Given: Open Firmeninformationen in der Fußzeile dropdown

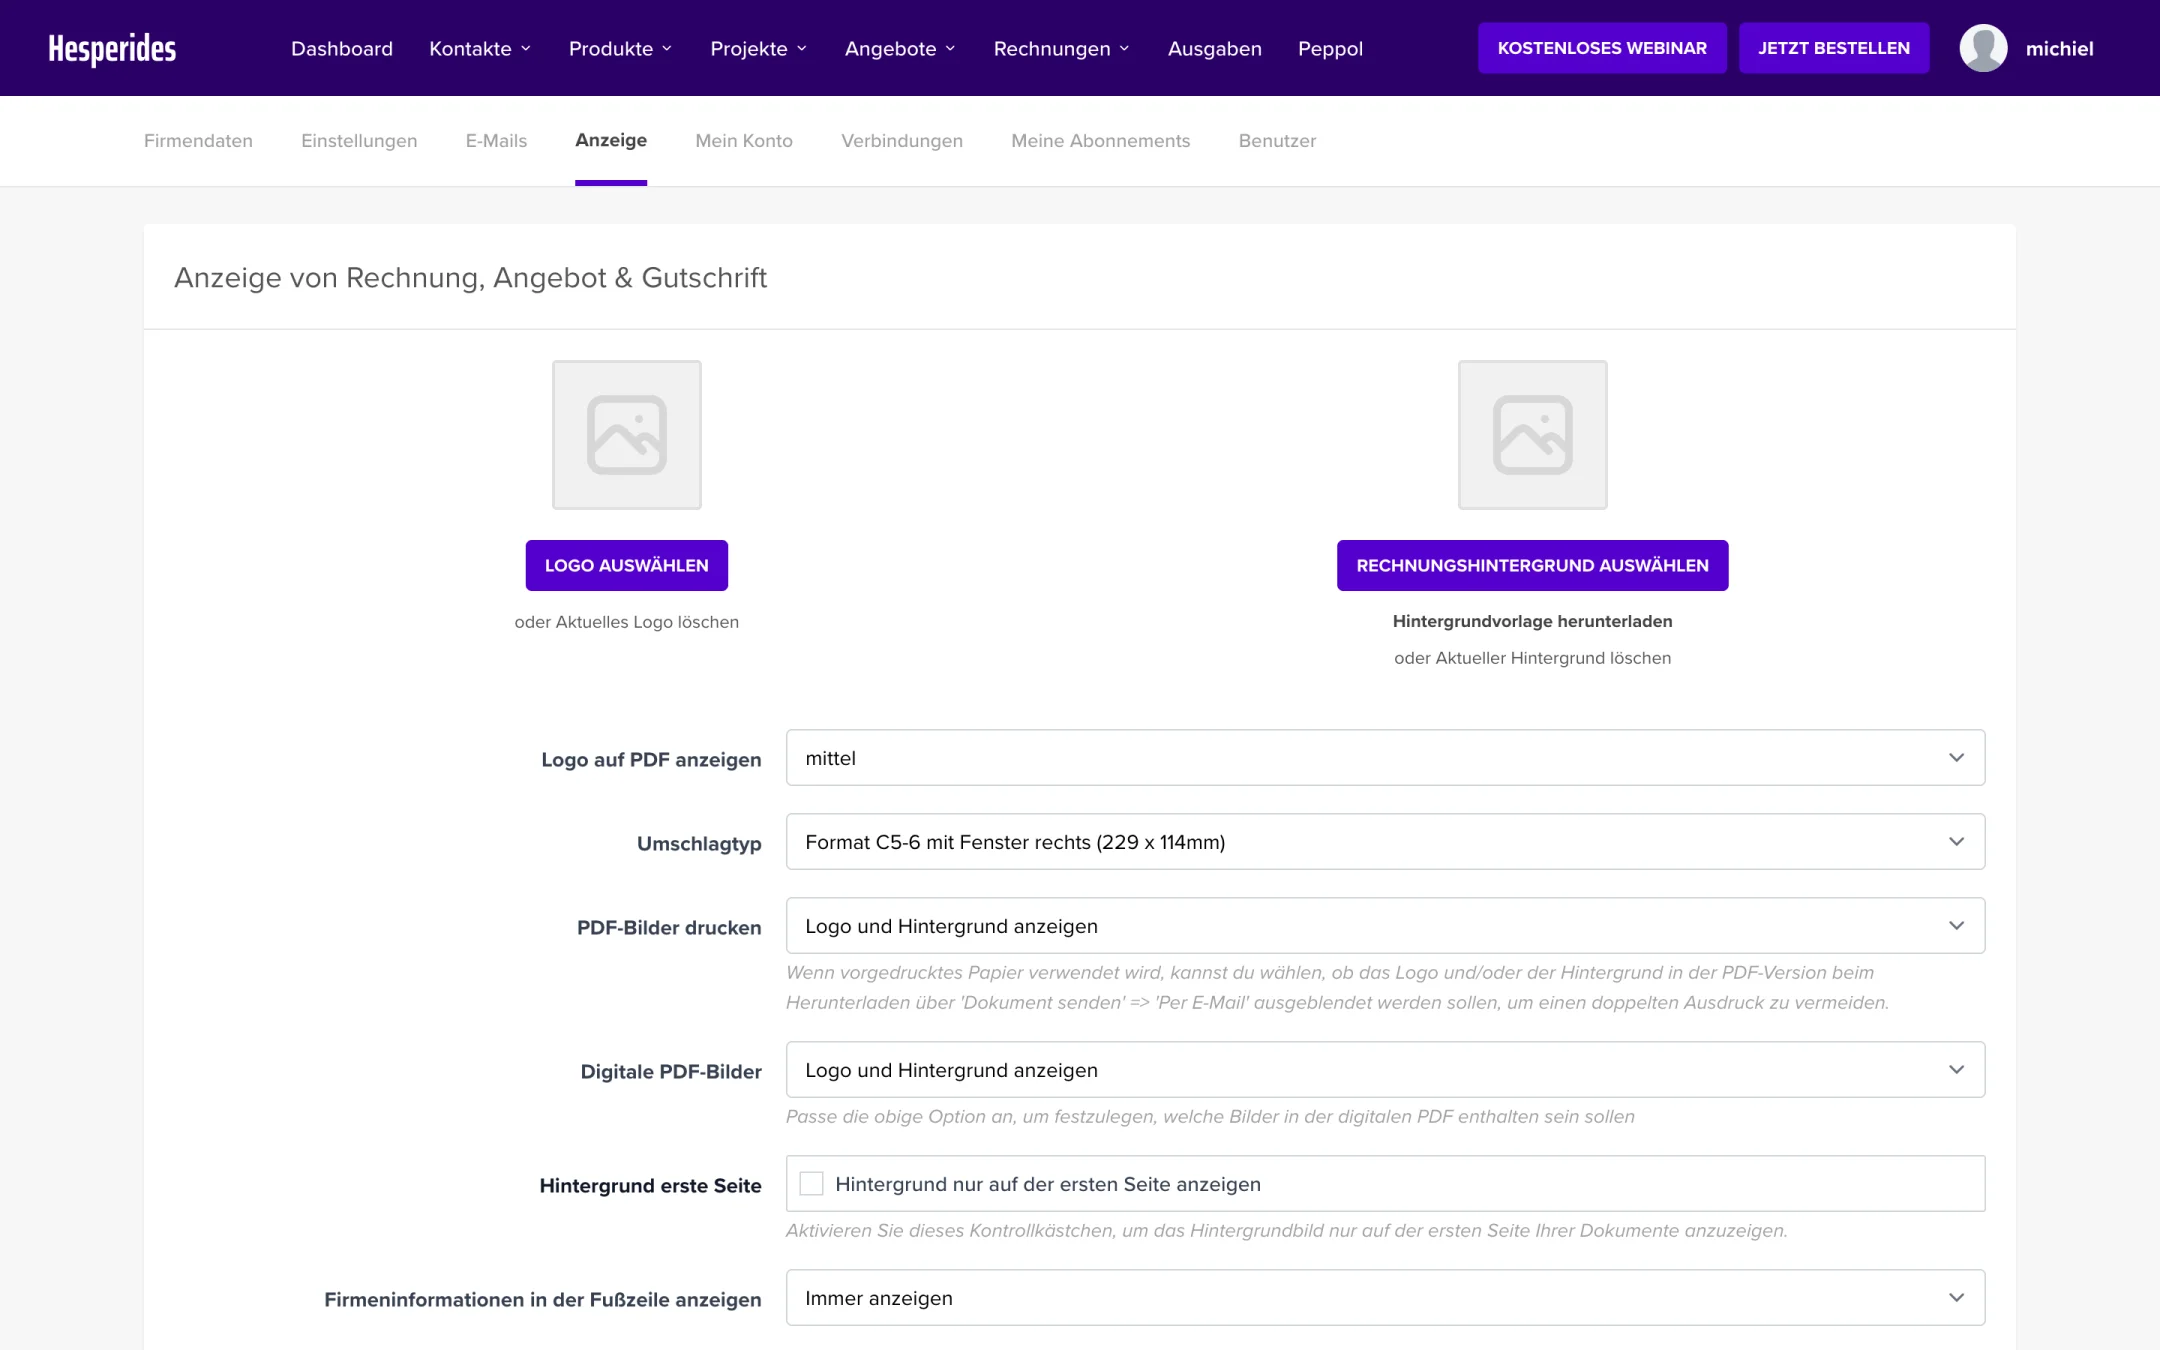Looking at the screenshot, I should pyautogui.click(x=1385, y=1298).
